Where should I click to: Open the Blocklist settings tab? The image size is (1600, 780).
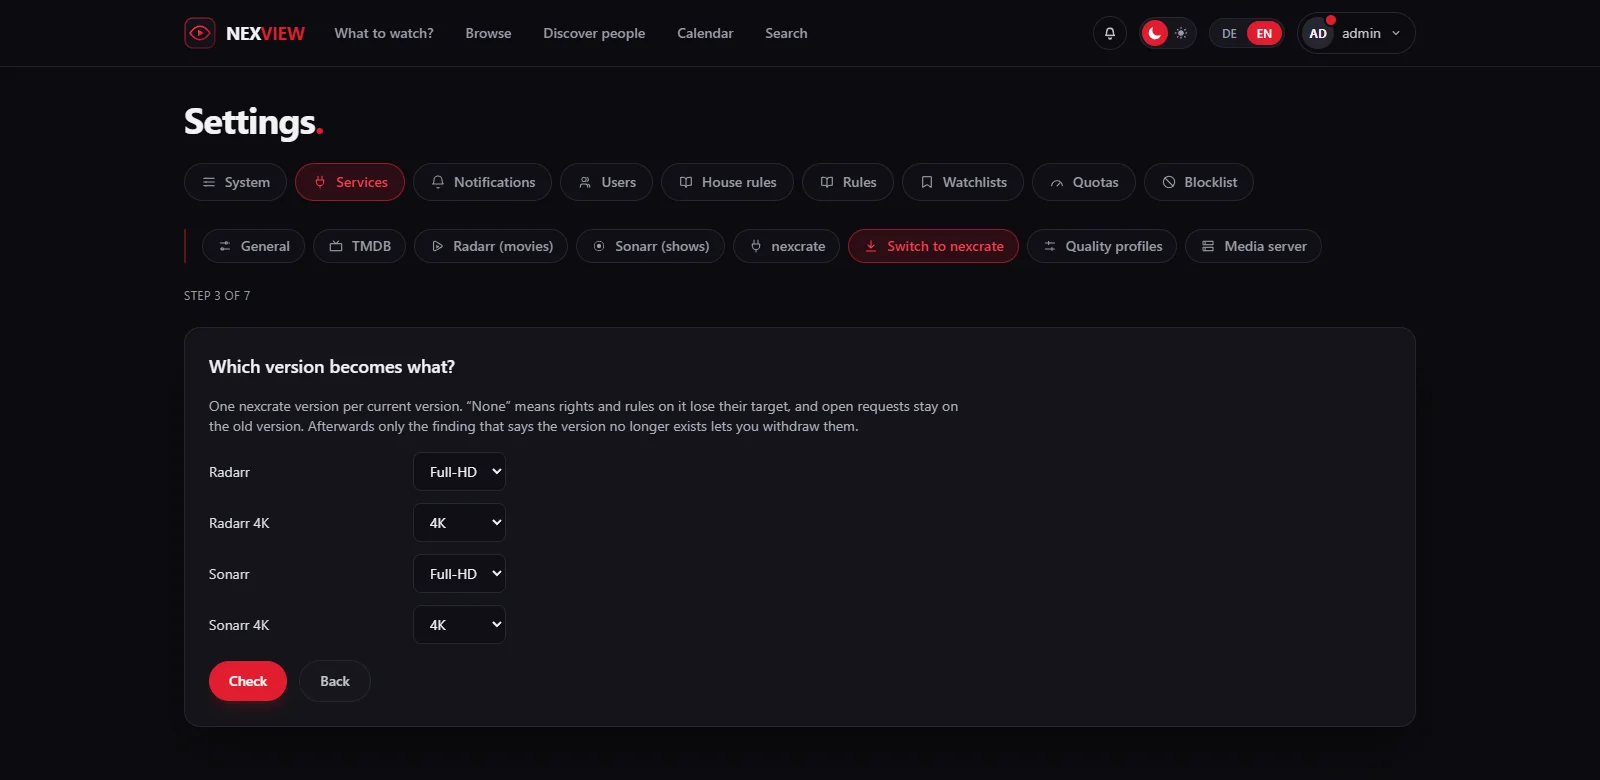[1199, 182]
